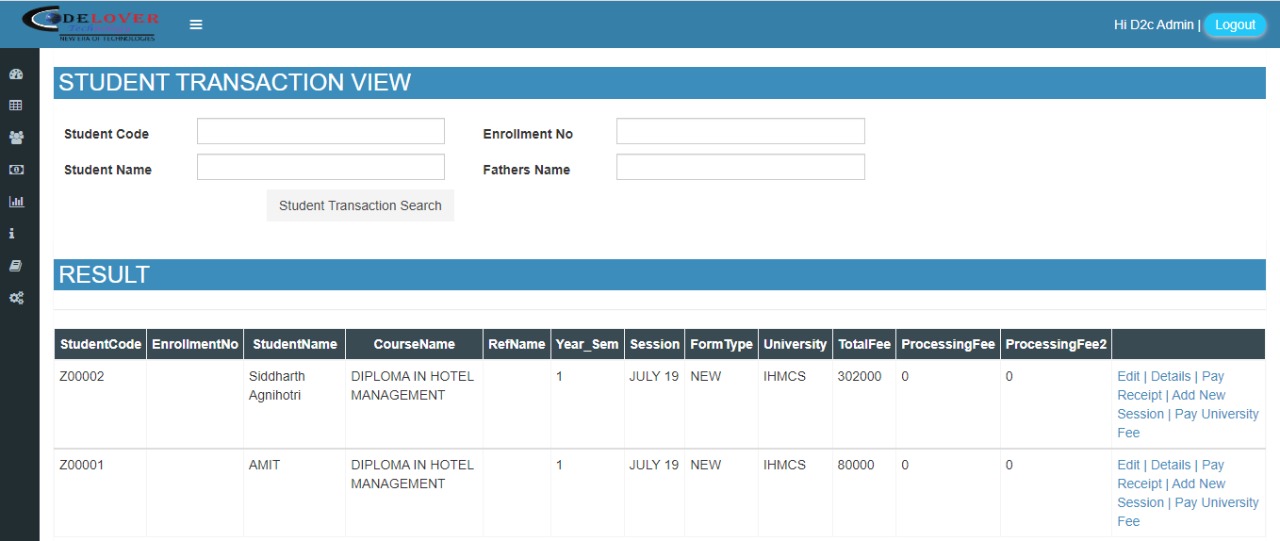Click Student Transaction Search button
Image resolution: width=1280 pixels, height=541 pixels.
[x=360, y=205]
